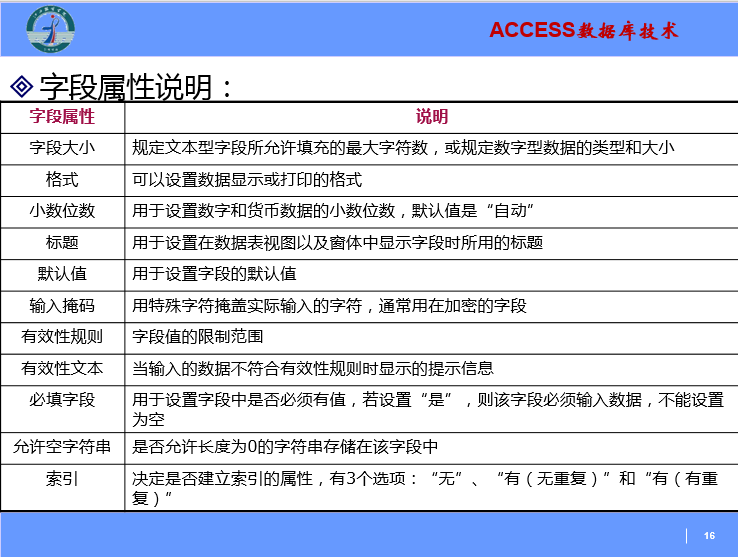Select the 默认值 cell
The height and width of the screenshot is (557, 738).
[x=62, y=274]
